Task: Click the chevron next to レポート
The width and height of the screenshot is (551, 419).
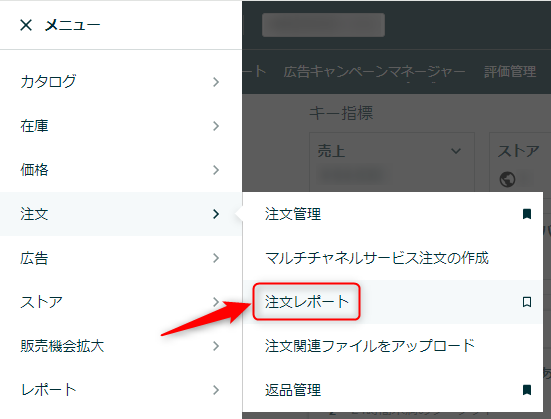Action: coord(216,390)
